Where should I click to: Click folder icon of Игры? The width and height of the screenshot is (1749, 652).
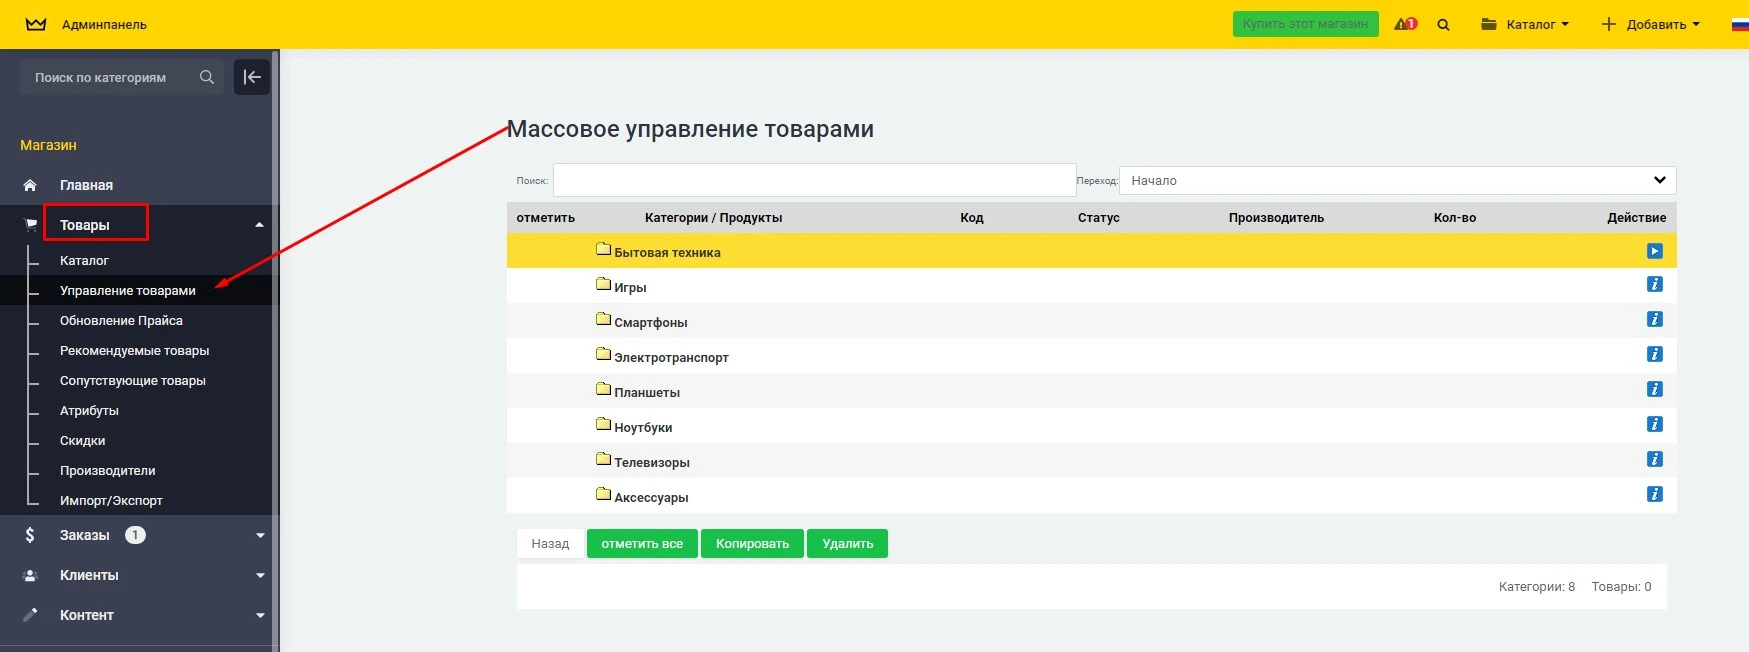click(603, 284)
